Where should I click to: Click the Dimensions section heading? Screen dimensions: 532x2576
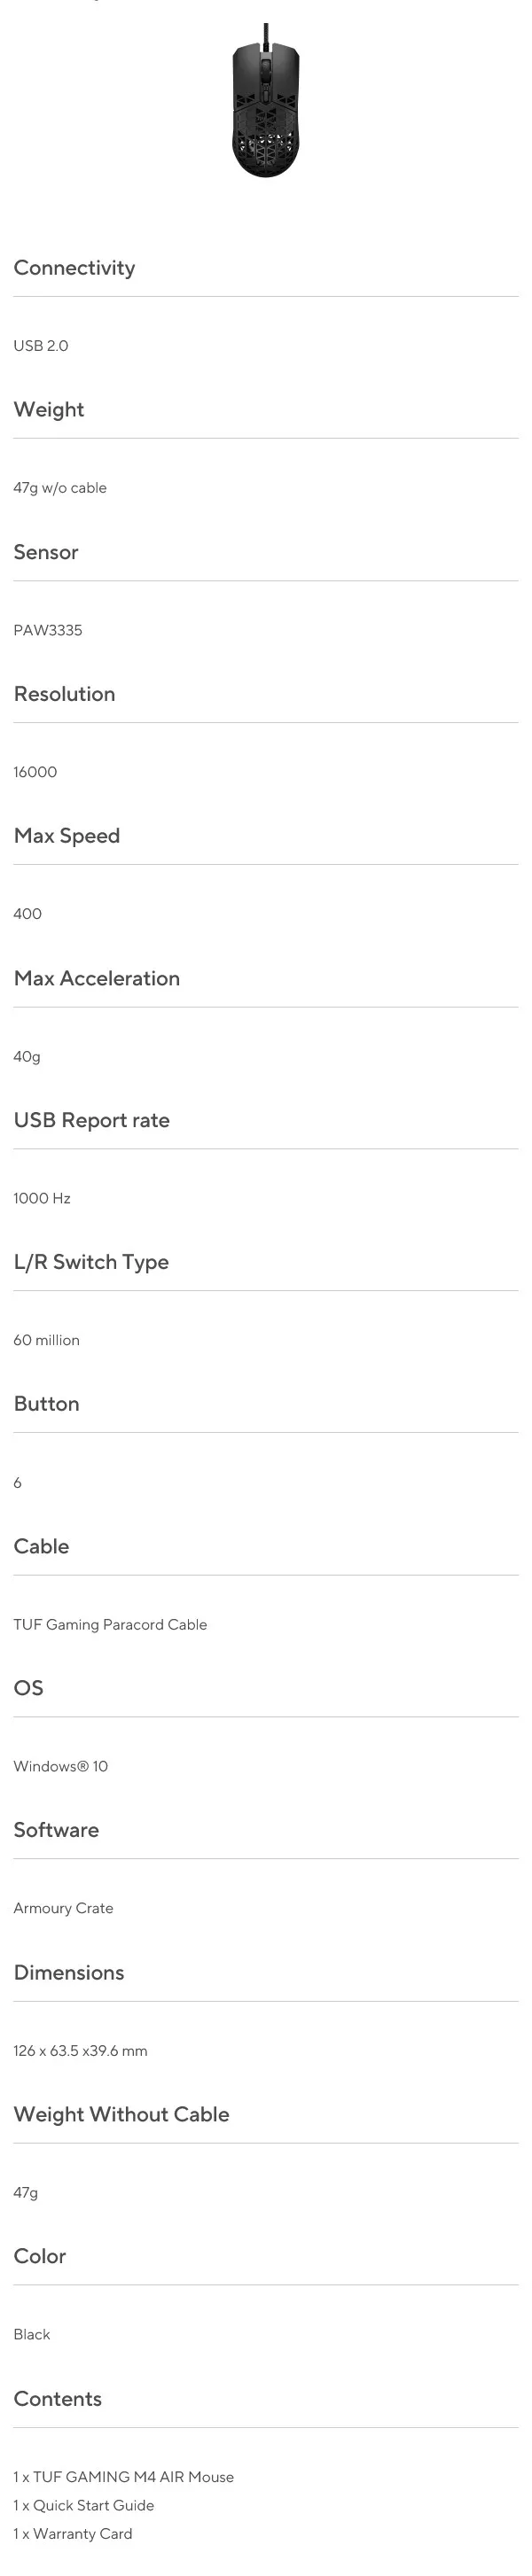tap(69, 1972)
